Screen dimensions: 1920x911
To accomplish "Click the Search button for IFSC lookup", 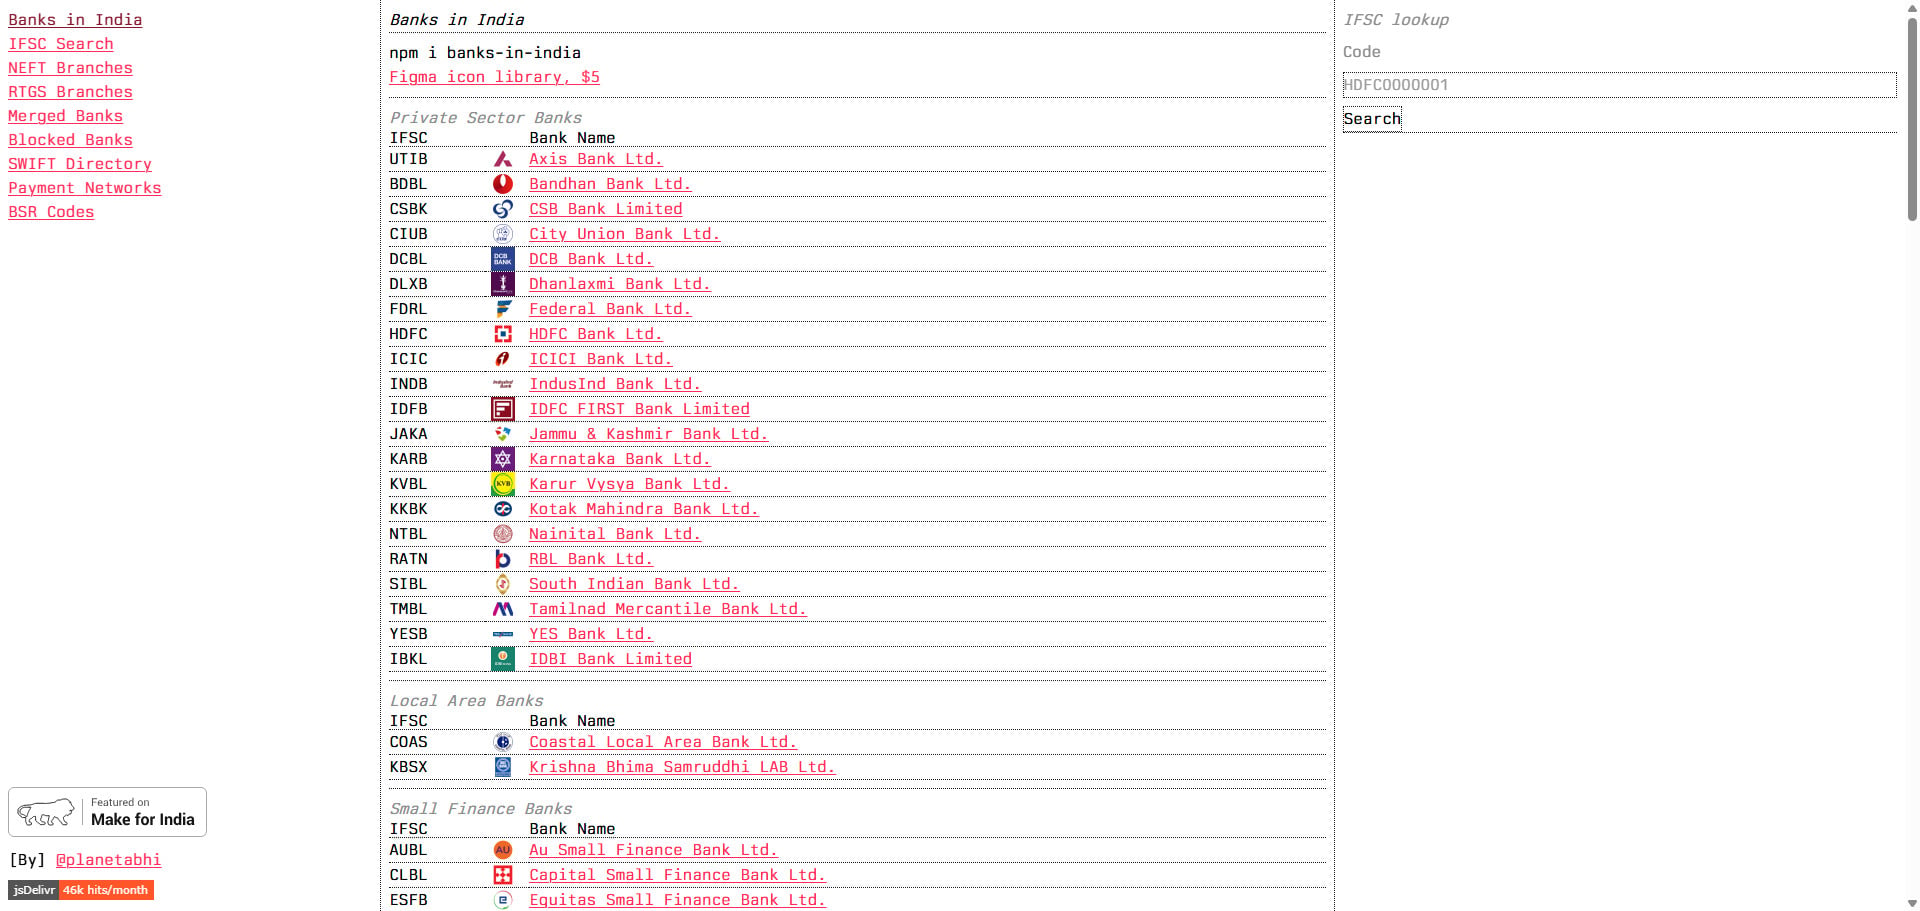I will click(1372, 119).
